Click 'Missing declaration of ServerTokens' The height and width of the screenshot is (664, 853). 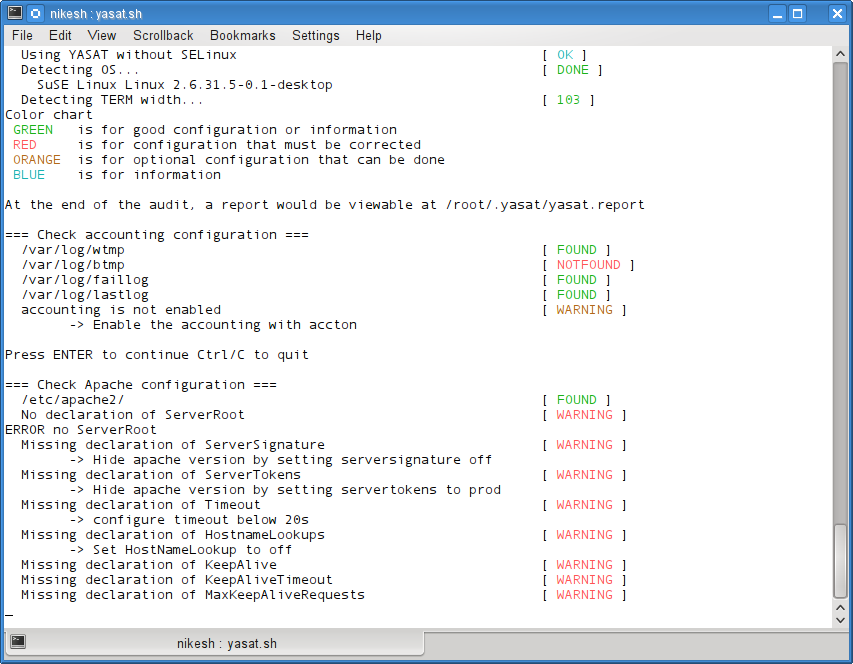point(160,475)
